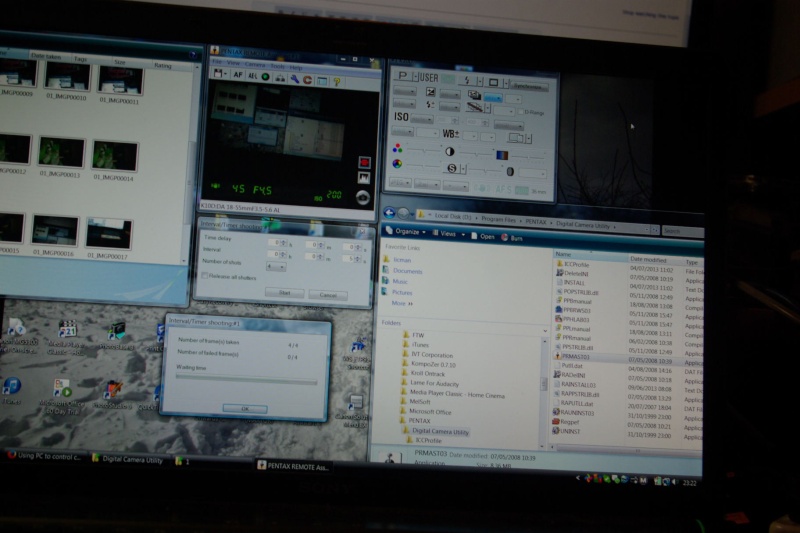Open the Tools menu in Pentax Remote
The height and width of the screenshot is (533, 800).
pos(278,66)
